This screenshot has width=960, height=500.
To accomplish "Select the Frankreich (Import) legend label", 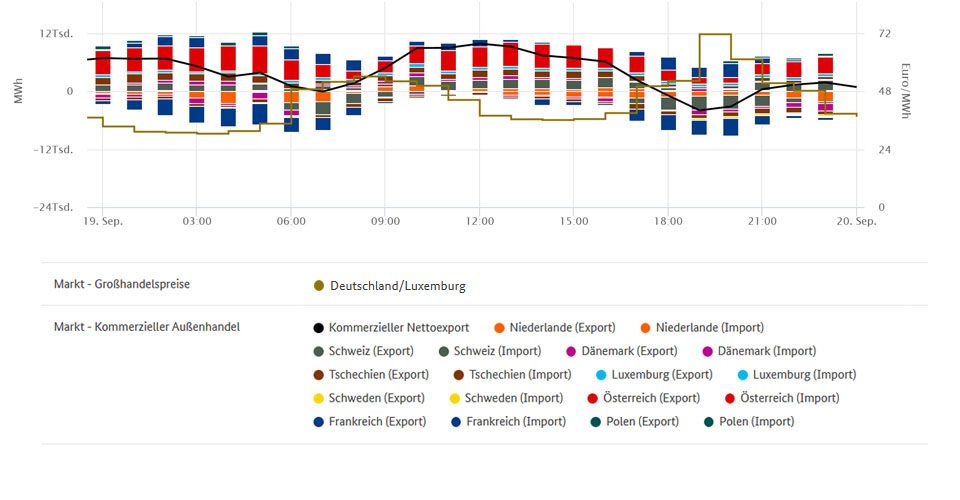I will pos(516,422).
